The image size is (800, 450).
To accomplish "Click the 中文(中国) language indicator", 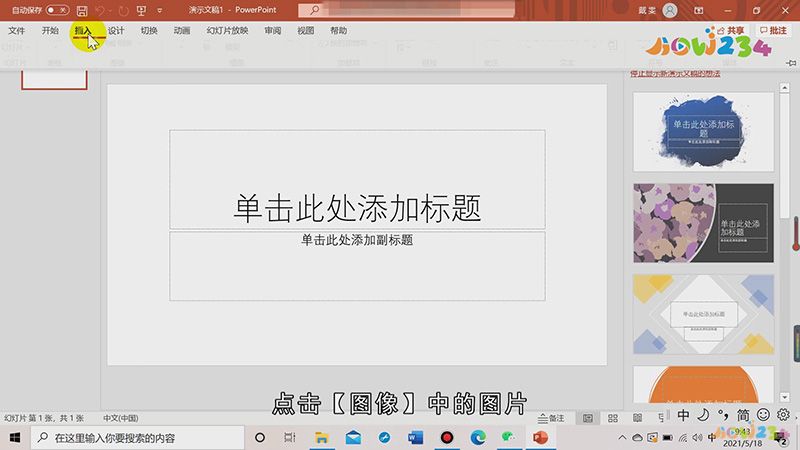I will 120,418.
